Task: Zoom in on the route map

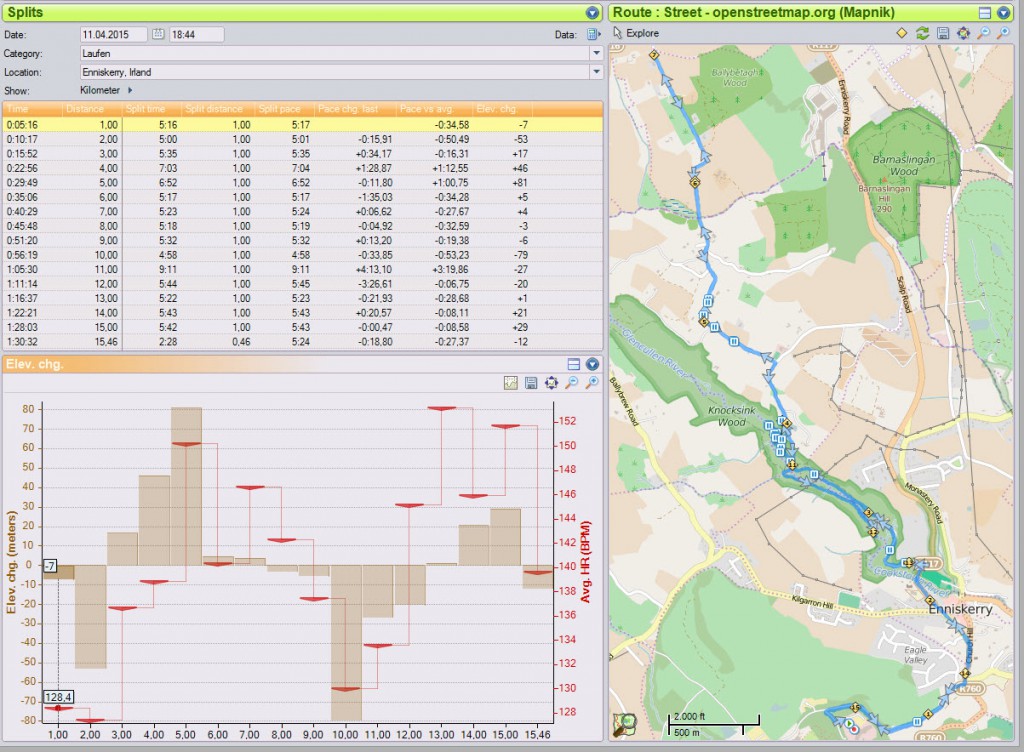Action: click(x=1003, y=33)
